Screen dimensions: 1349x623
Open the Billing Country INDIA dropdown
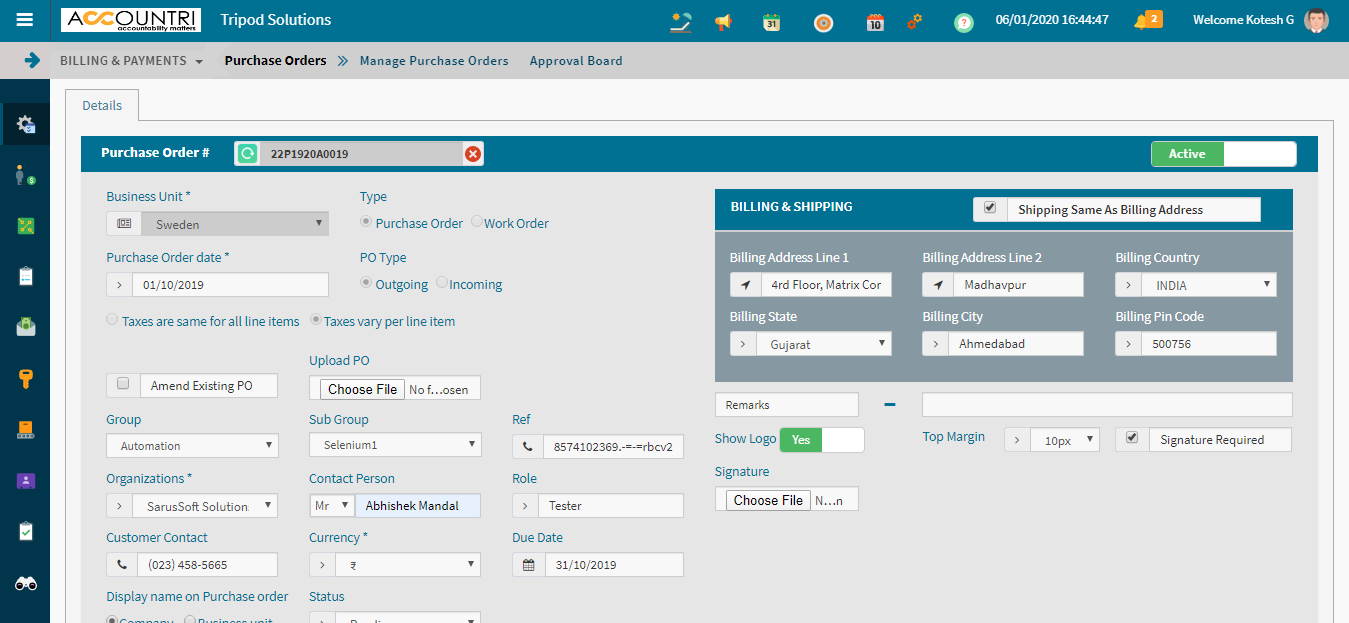tap(1211, 285)
